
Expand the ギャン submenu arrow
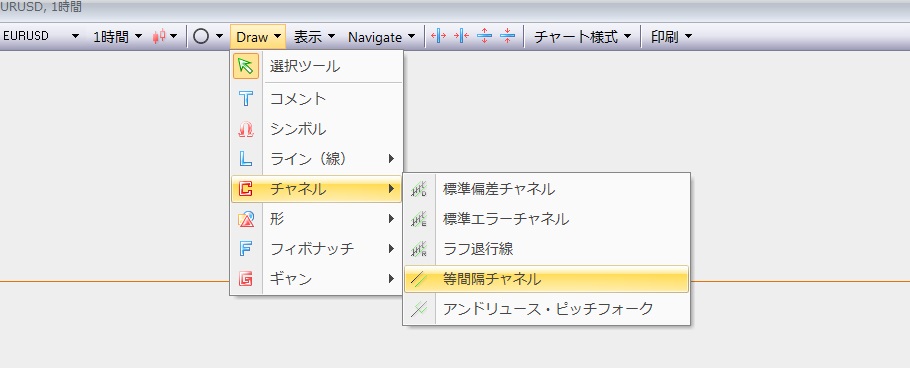coord(392,279)
